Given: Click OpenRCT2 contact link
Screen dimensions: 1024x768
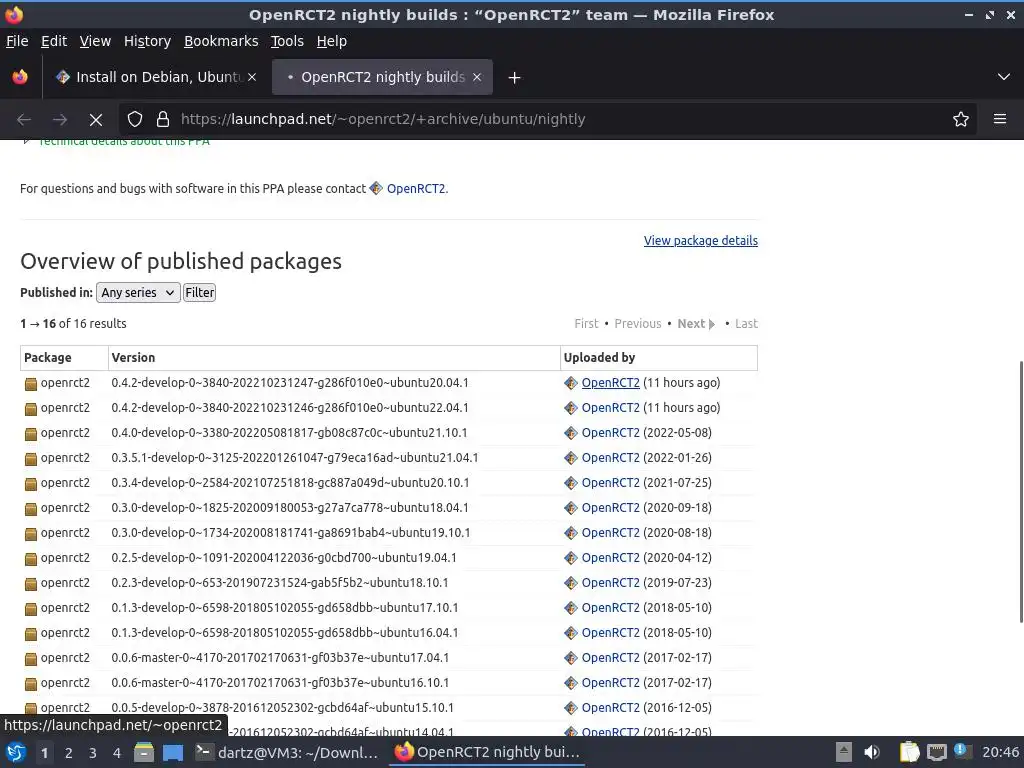Looking at the screenshot, I should [416, 189].
